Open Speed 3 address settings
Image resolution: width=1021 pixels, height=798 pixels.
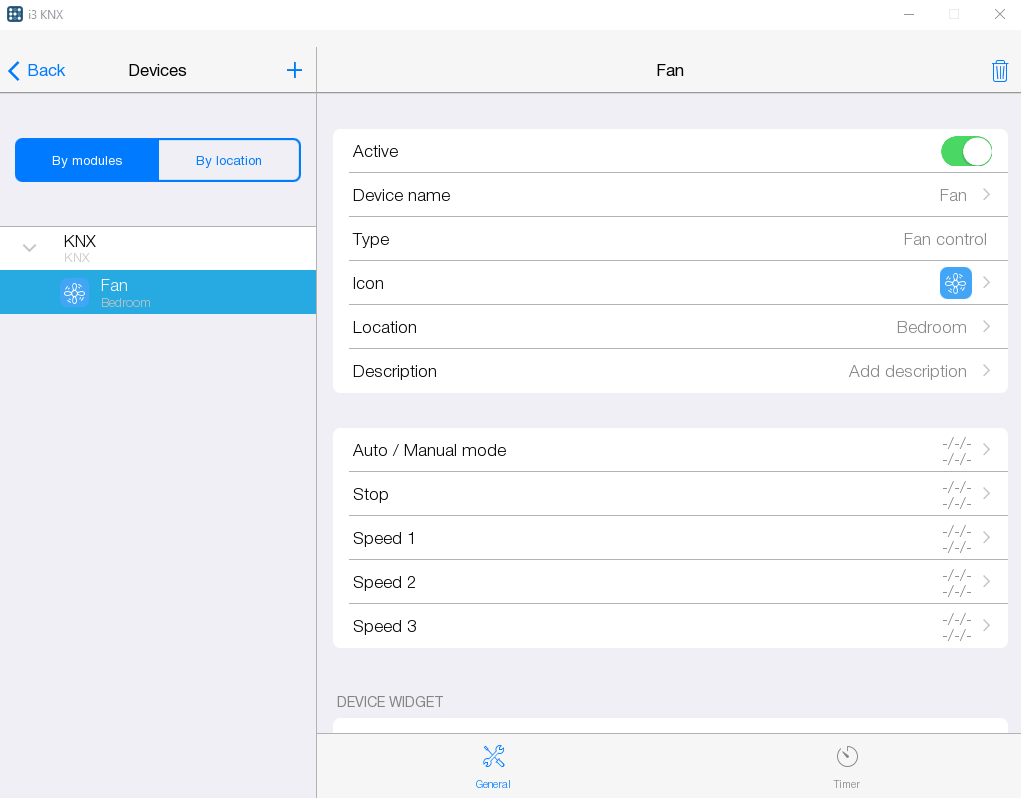pos(670,626)
